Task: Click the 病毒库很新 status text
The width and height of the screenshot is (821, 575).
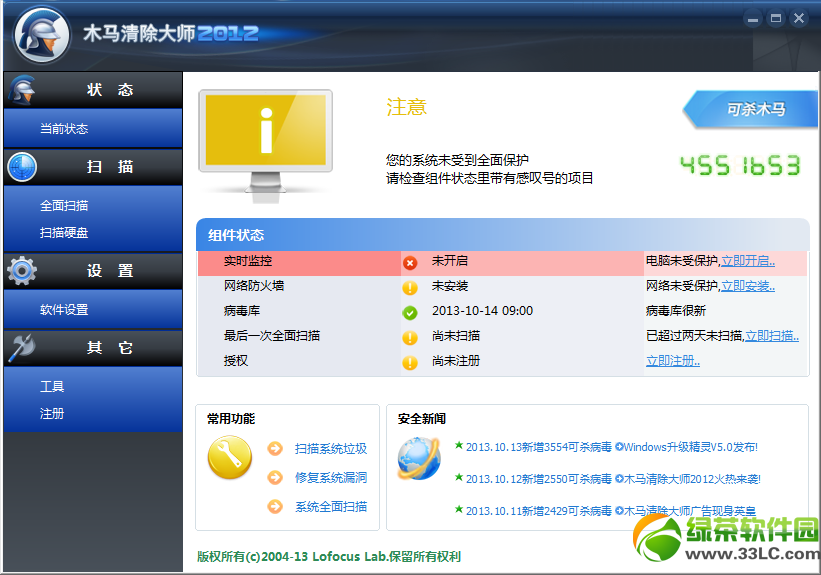Action: [676, 311]
